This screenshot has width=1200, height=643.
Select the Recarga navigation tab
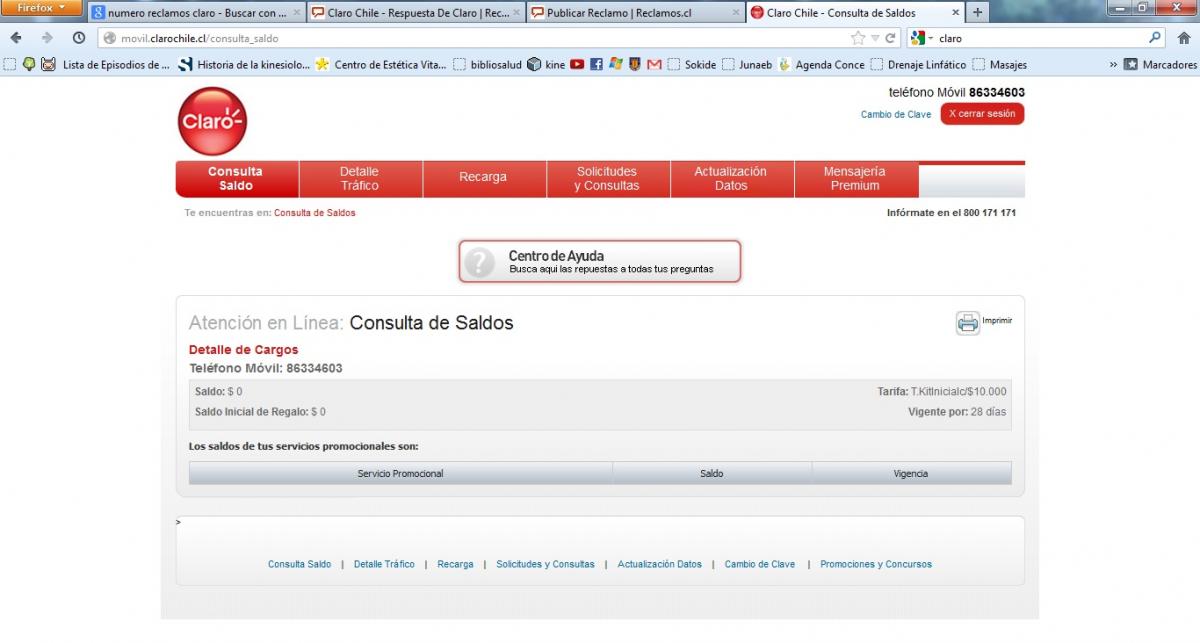[x=483, y=179]
